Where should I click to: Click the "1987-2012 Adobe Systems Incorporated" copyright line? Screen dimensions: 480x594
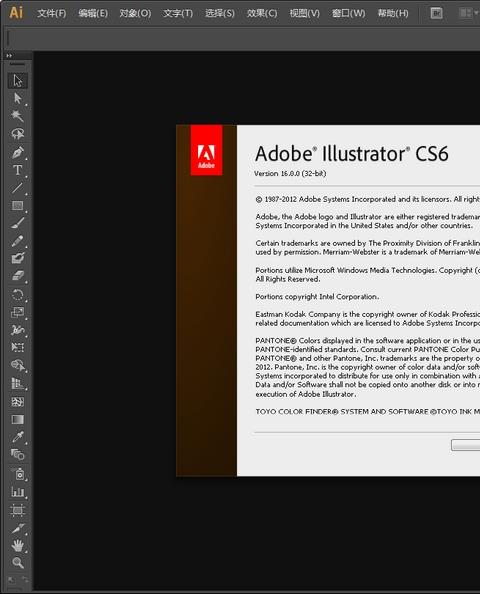367,199
